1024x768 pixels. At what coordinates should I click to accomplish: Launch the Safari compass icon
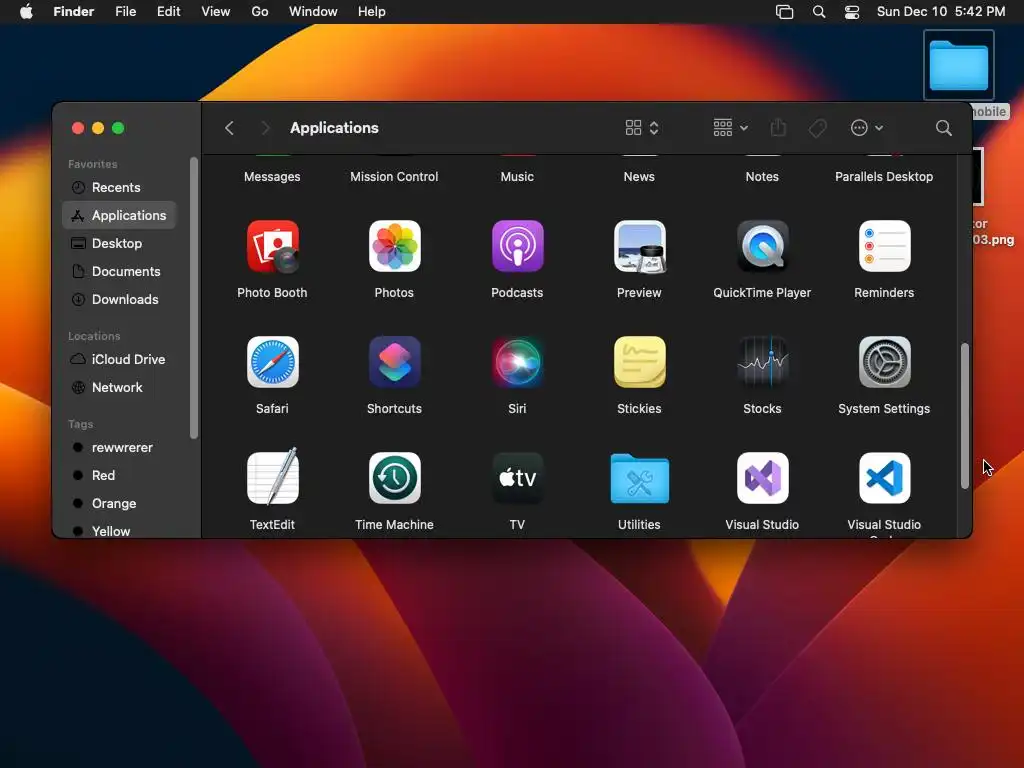272,362
